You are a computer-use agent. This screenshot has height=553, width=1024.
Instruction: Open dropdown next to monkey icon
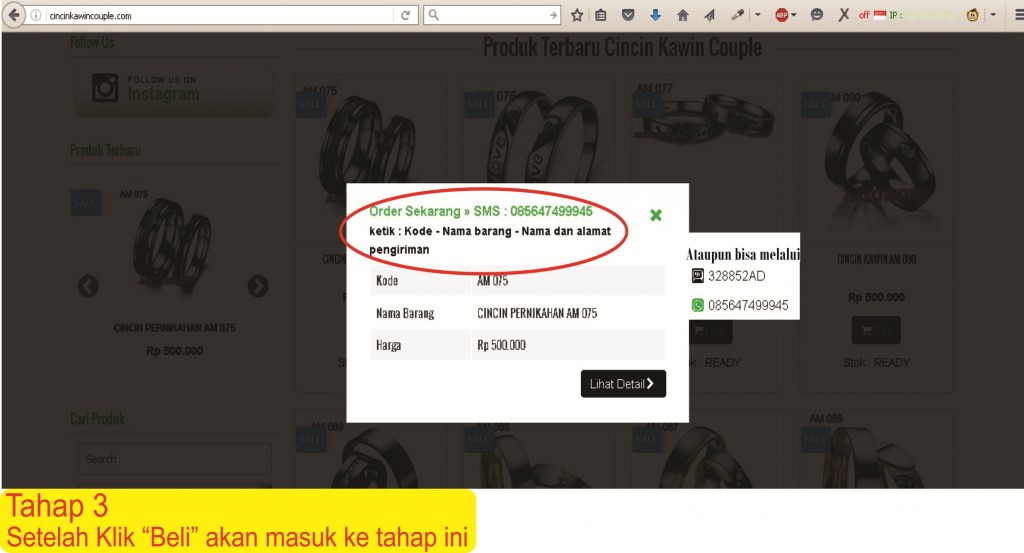993,14
